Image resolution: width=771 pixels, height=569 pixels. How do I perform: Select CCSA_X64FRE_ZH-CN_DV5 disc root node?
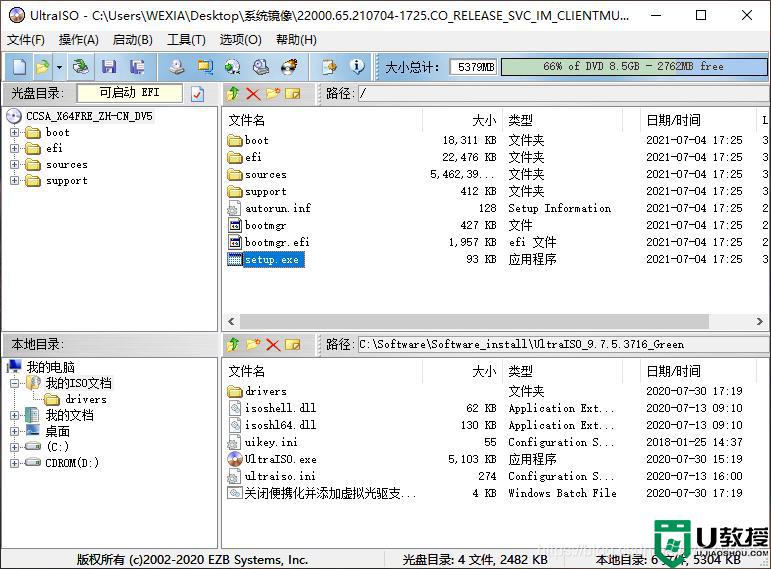(x=89, y=116)
